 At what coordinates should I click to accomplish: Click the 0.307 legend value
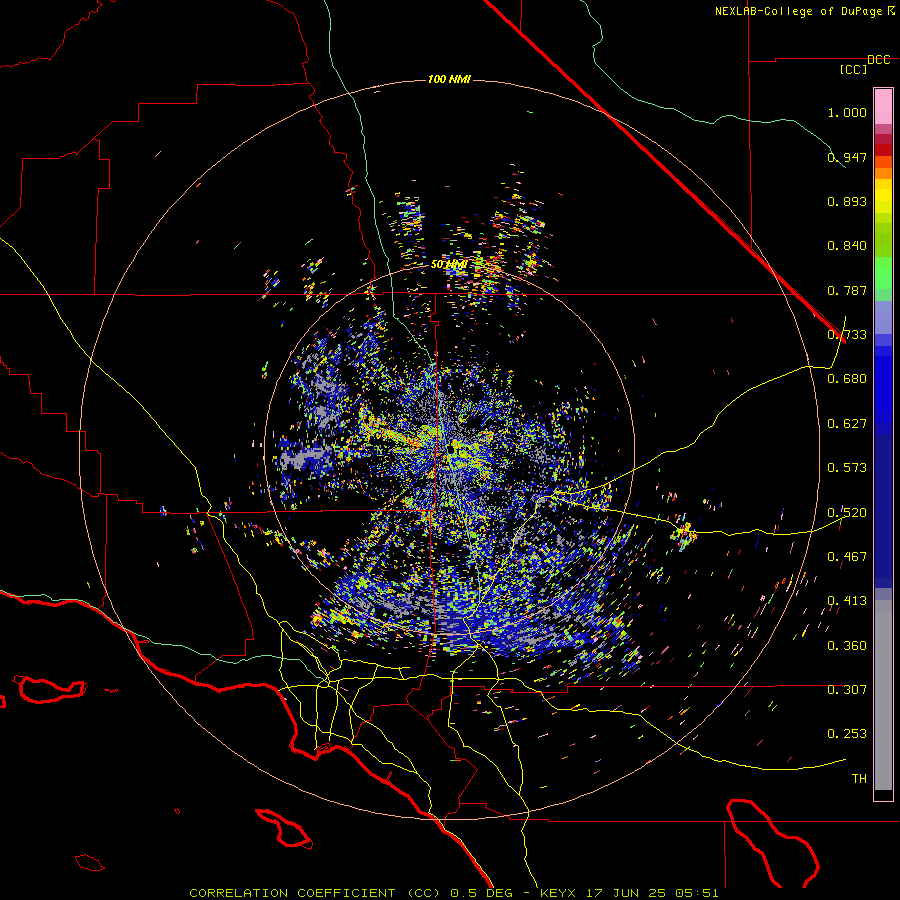847,690
